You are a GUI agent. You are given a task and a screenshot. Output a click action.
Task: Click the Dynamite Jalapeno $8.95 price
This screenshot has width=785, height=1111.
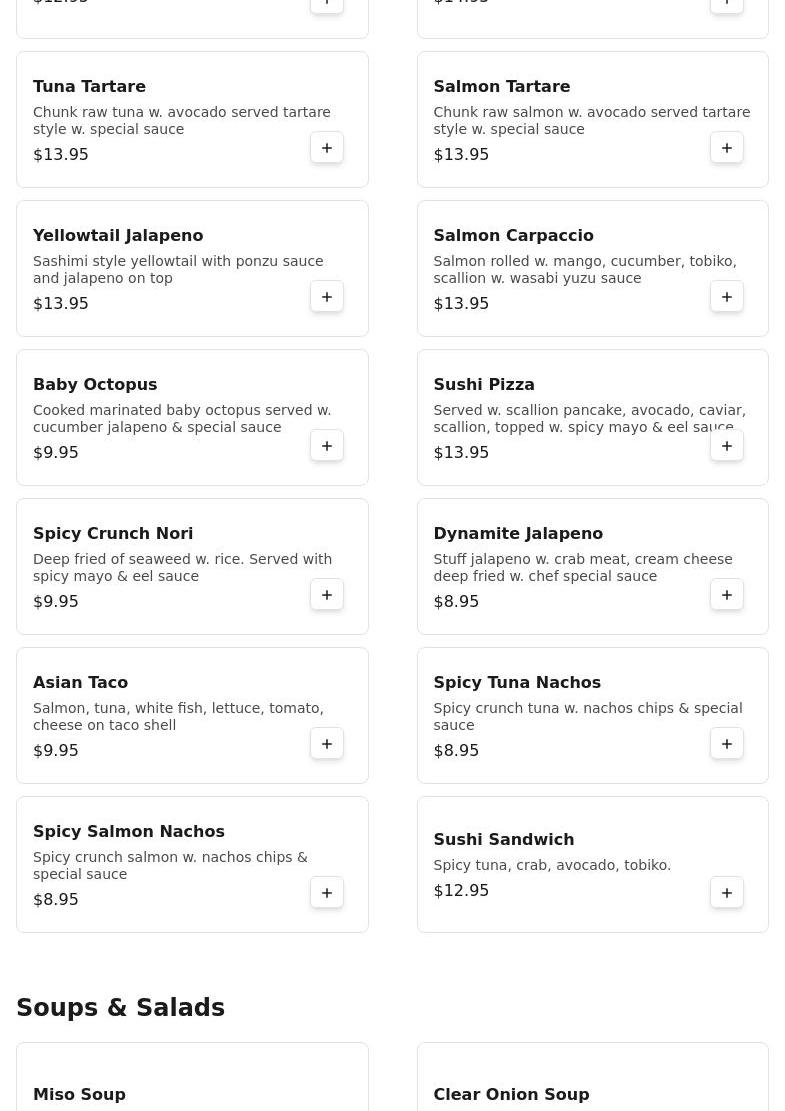click(456, 602)
